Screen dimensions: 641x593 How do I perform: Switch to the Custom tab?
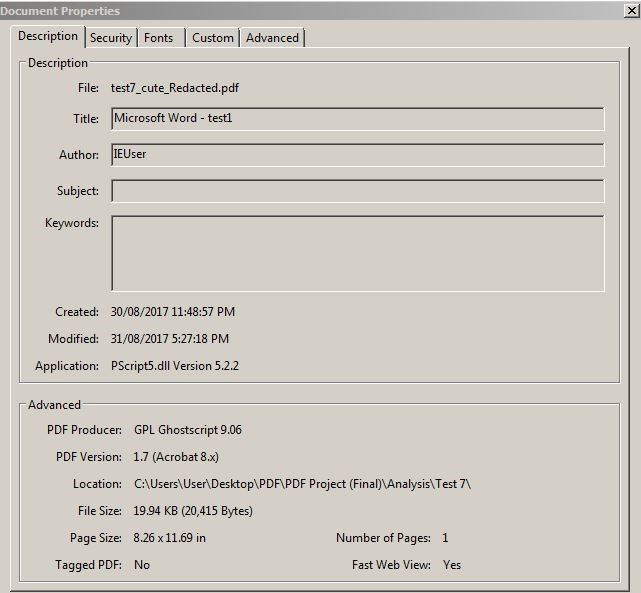click(x=213, y=38)
